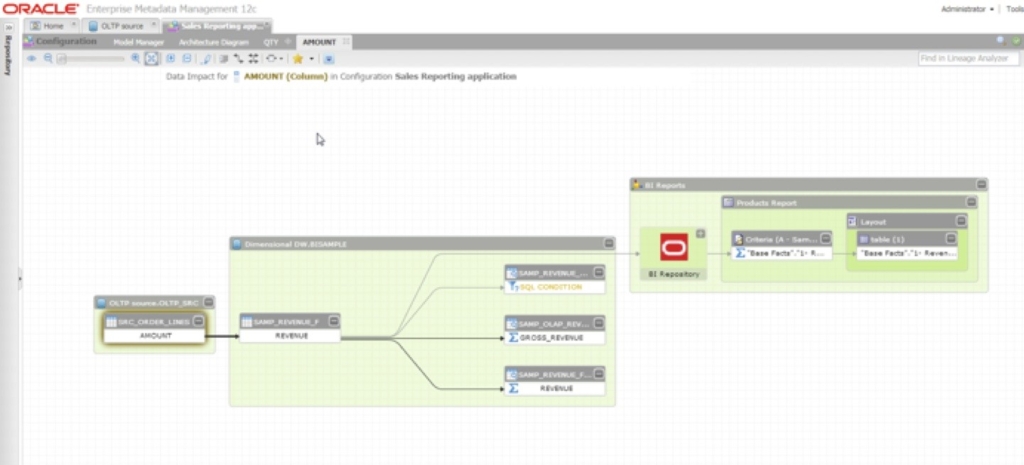Click the Products Report icon

pos(729,202)
